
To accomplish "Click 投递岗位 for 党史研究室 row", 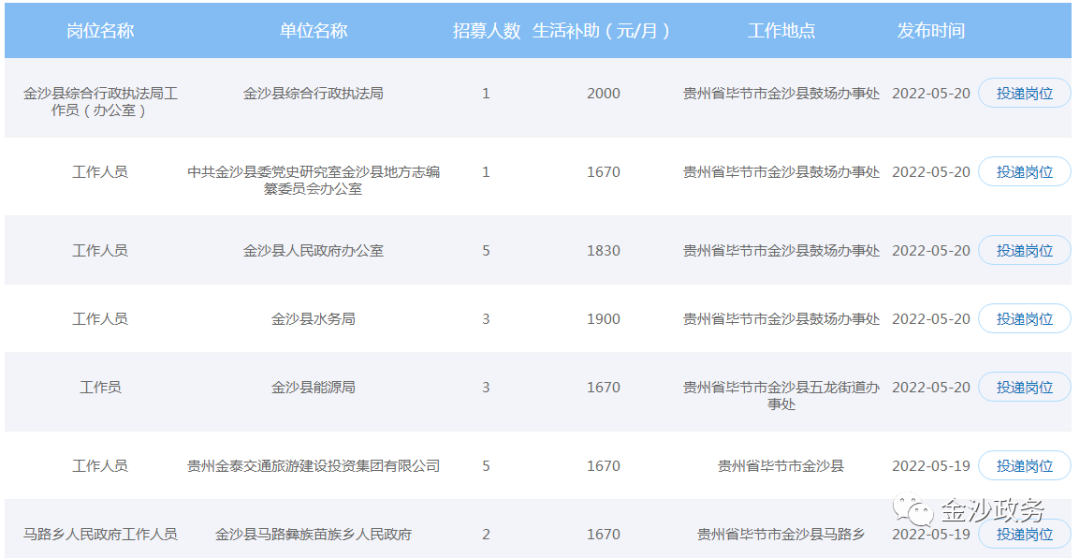I will [1024, 172].
